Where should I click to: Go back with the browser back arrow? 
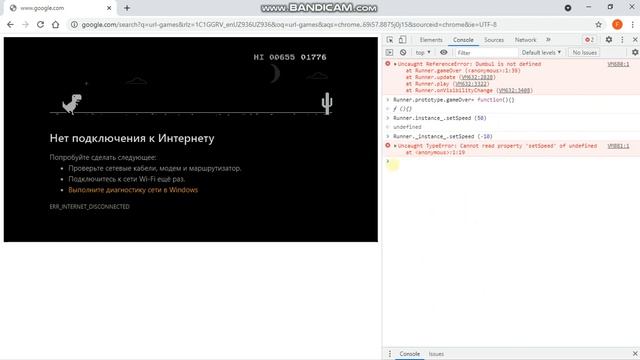point(11,24)
